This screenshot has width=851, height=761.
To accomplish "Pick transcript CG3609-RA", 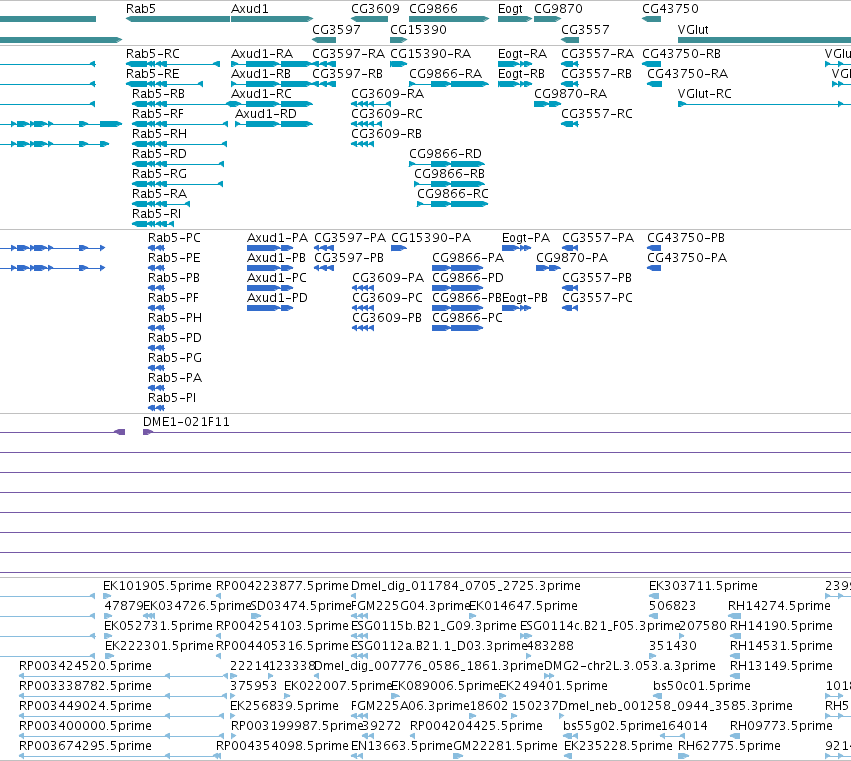I will (388, 94).
